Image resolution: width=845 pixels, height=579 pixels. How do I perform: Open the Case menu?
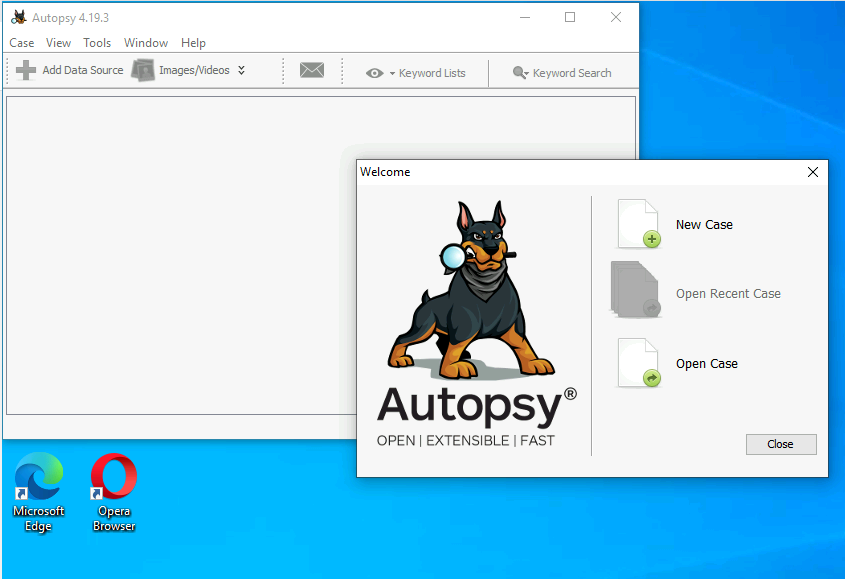point(21,42)
